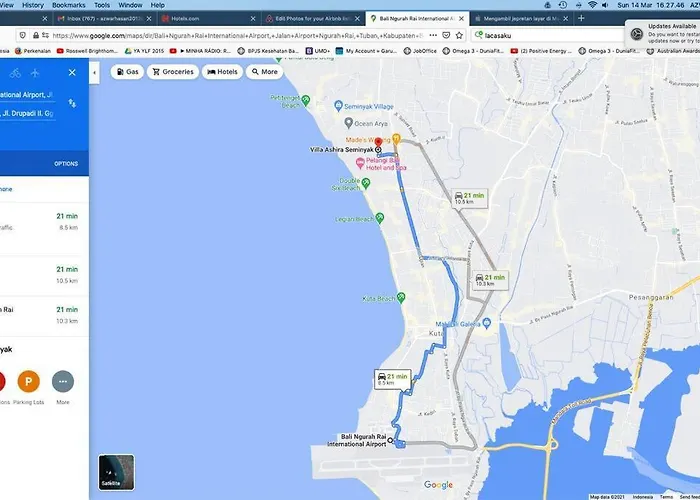
Task: Open the Help menu
Action: (158, 5)
